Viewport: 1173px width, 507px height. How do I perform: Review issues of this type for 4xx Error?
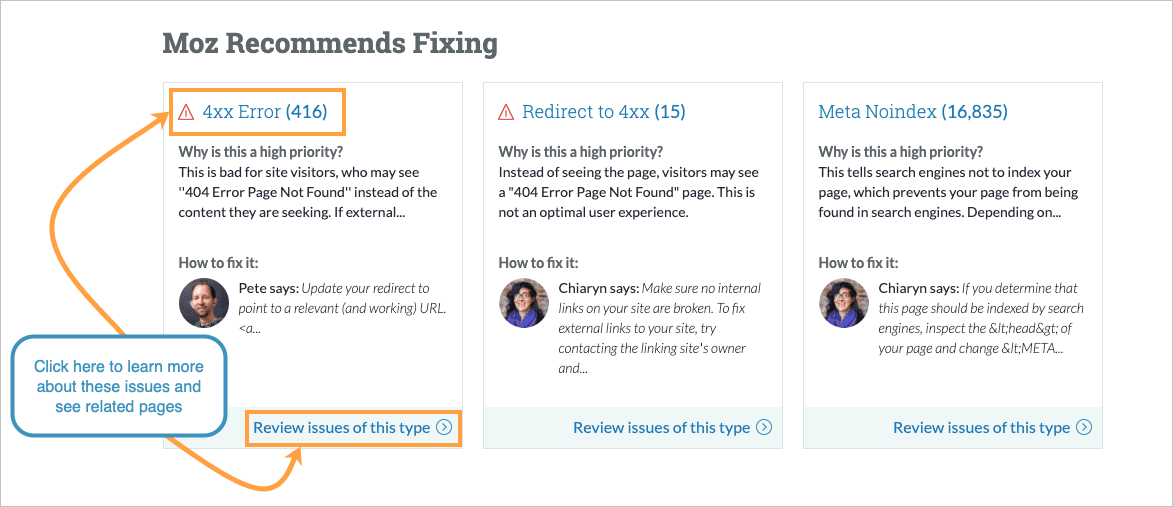341,428
